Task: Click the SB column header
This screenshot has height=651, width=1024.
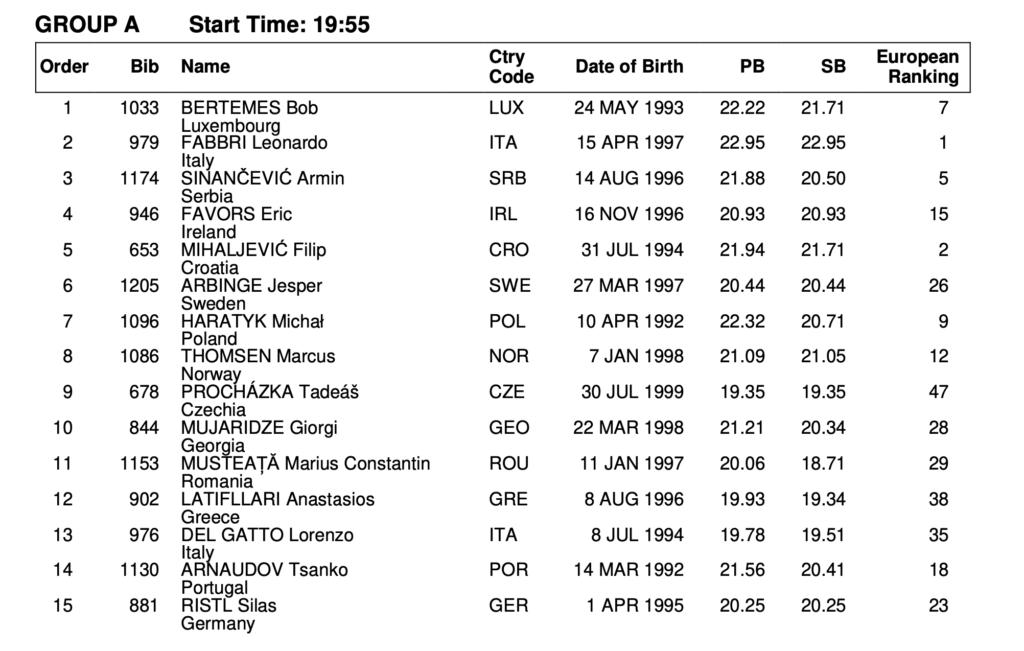Action: tap(833, 67)
